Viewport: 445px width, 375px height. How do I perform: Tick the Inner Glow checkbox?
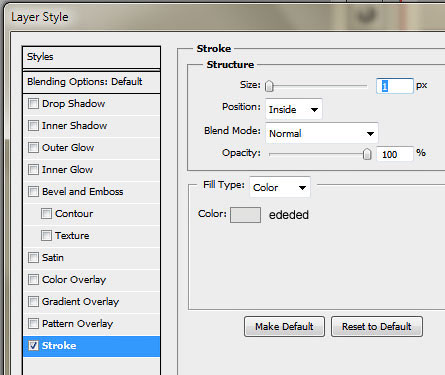[33, 169]
